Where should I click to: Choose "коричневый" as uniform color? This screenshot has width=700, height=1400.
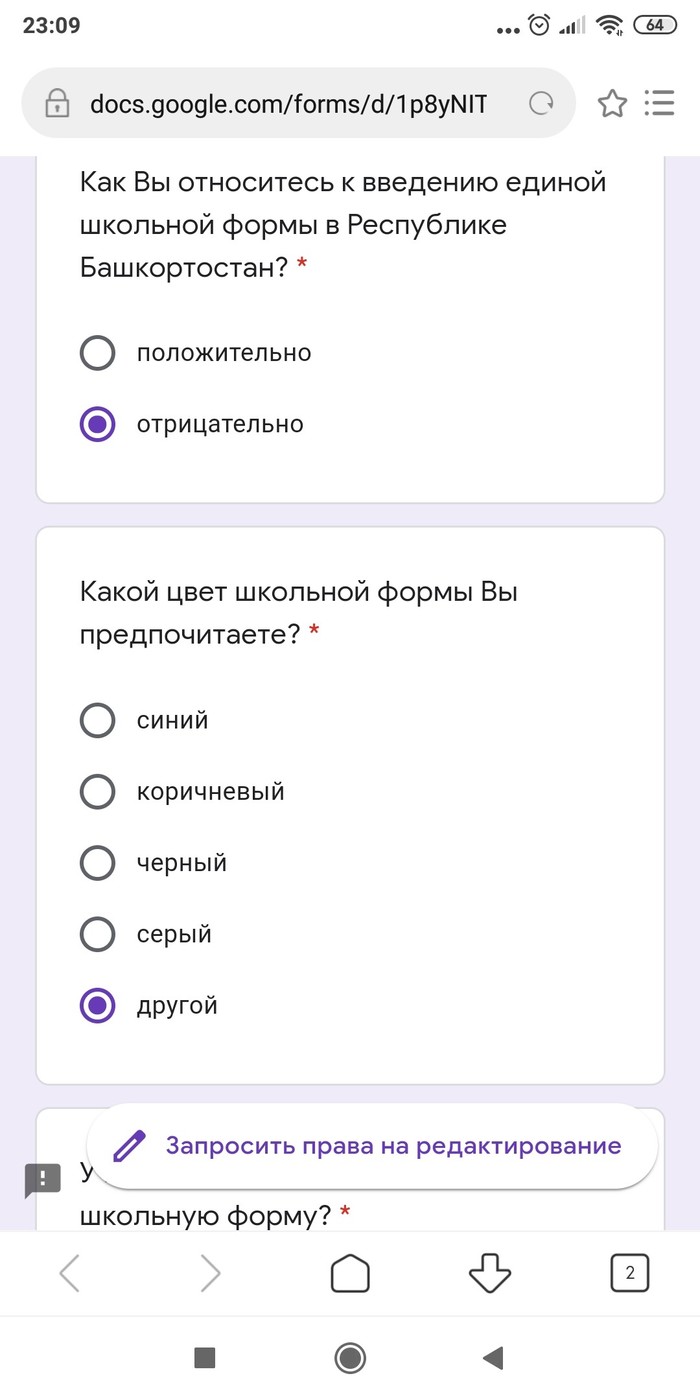pos(97,792)
